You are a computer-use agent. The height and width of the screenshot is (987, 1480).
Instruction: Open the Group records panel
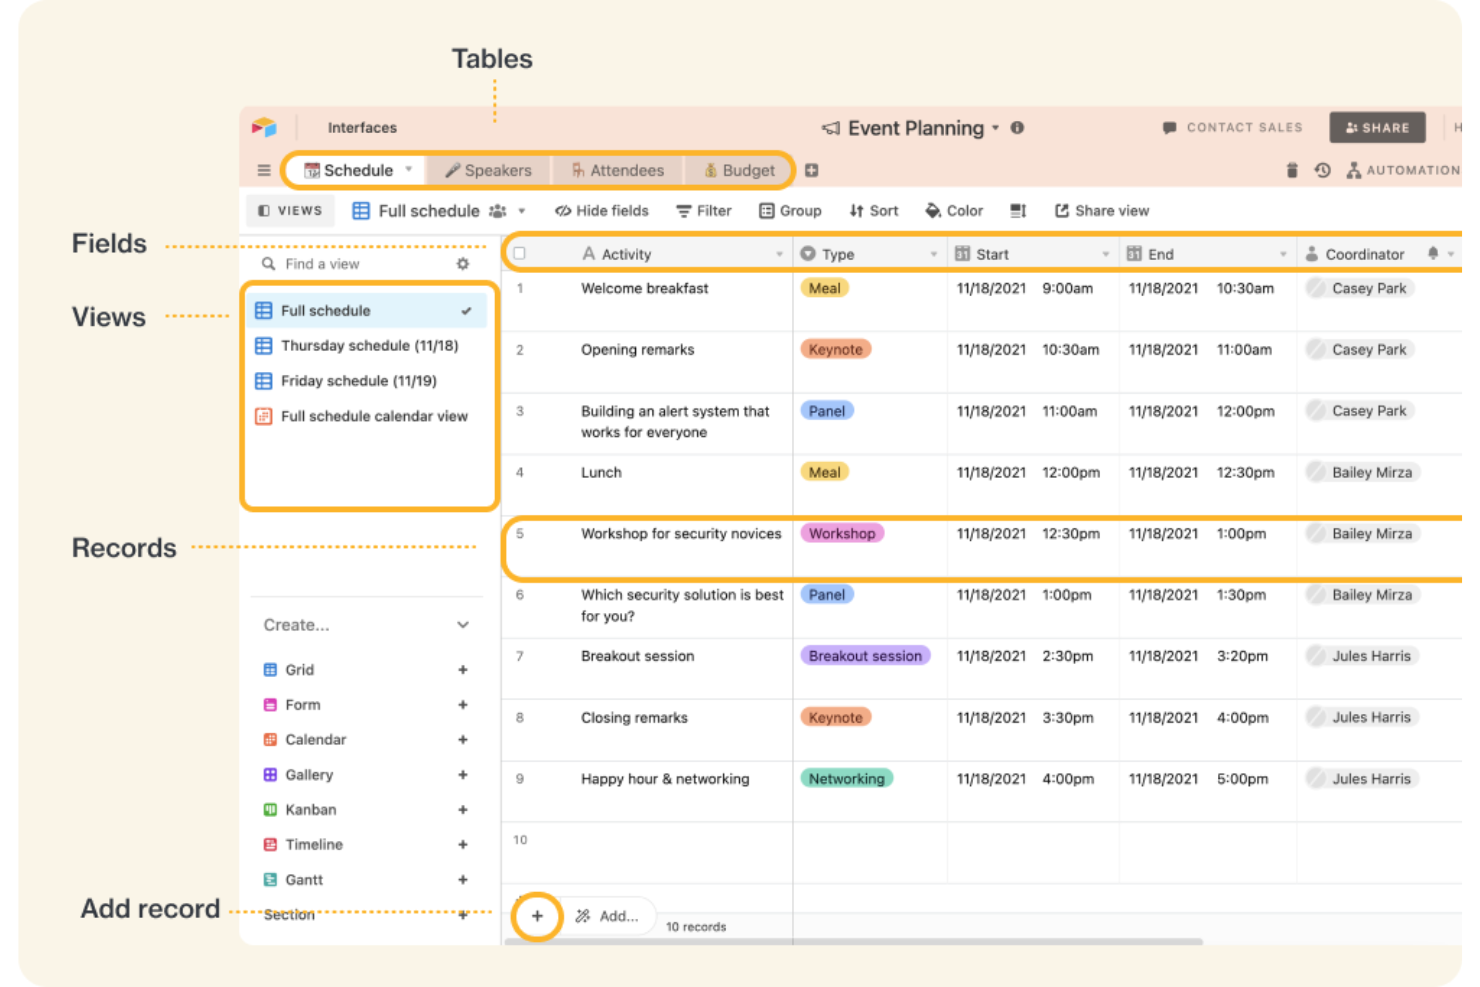(790, 210)
